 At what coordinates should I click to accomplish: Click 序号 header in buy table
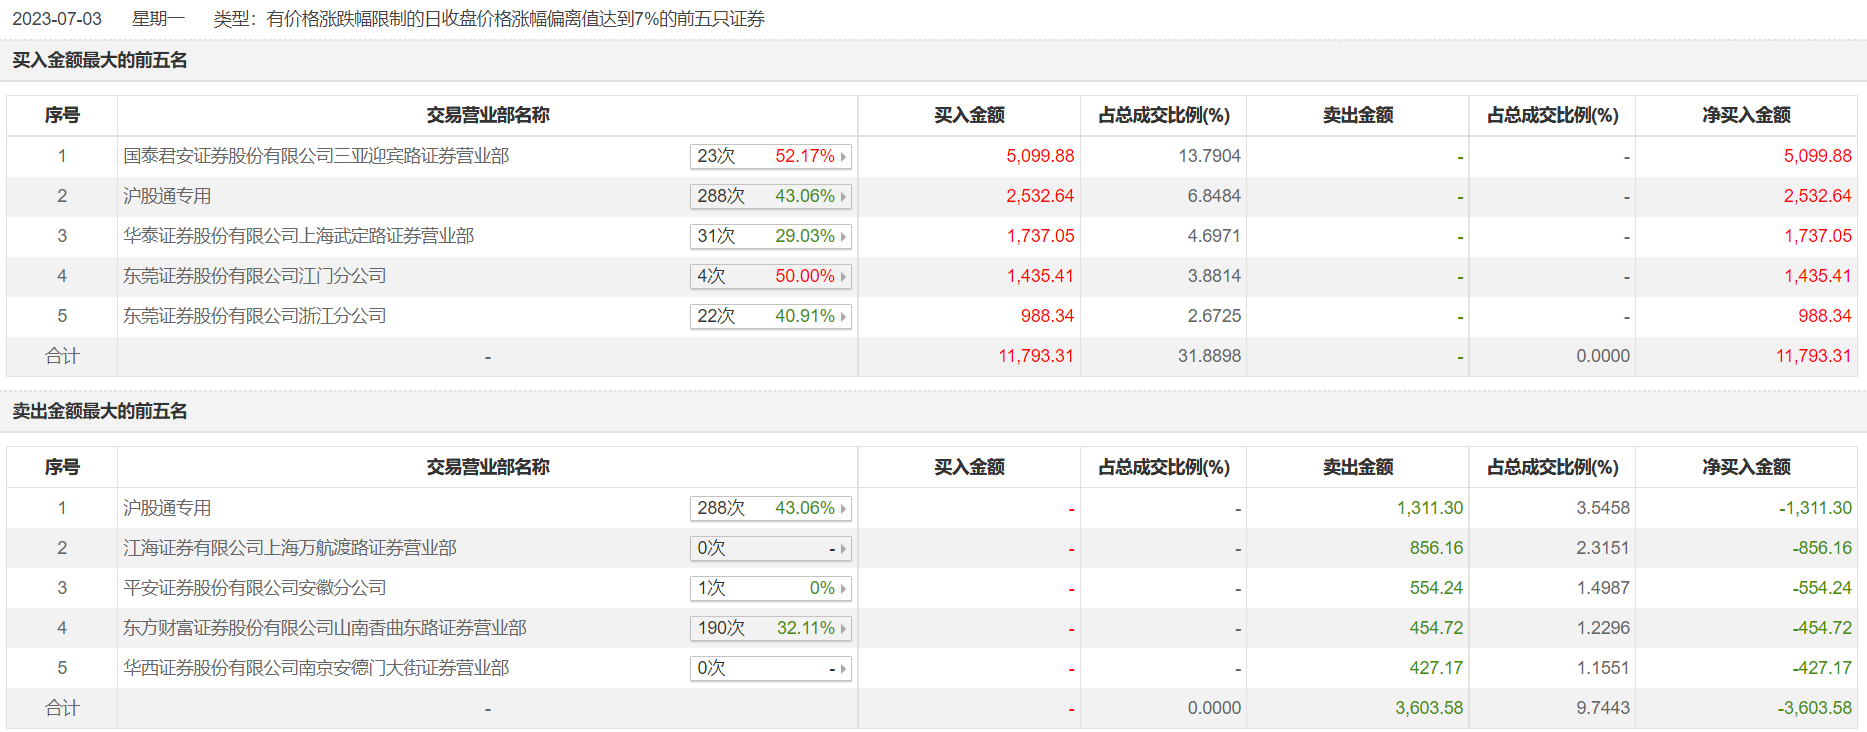click(x=62, y=116)
